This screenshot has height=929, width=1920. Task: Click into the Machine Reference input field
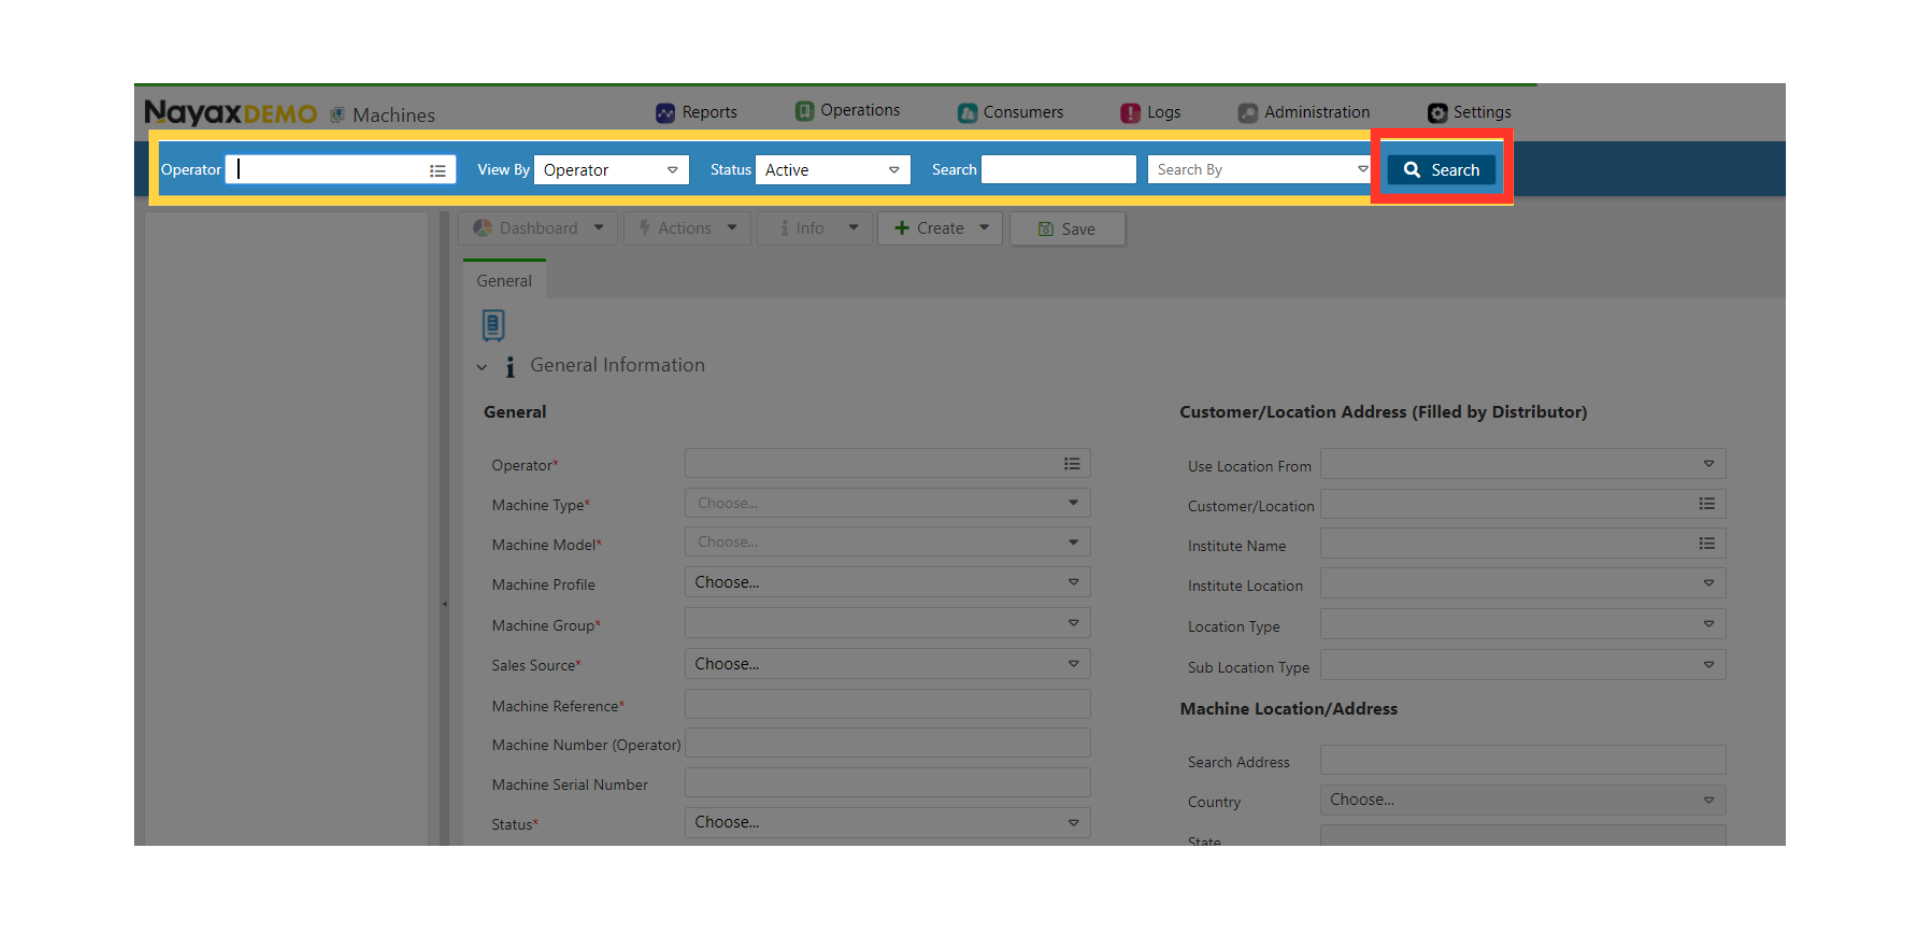[886, 705]
